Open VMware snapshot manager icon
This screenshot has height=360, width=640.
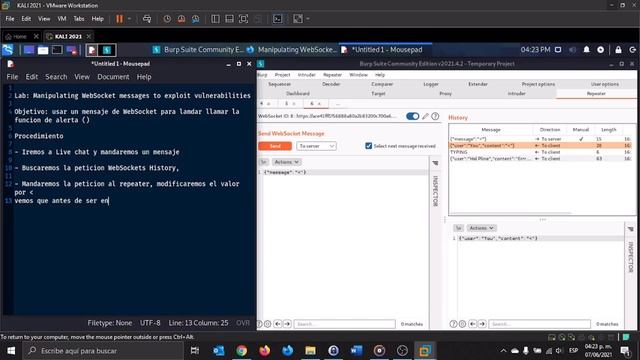[x=196, y=19]
